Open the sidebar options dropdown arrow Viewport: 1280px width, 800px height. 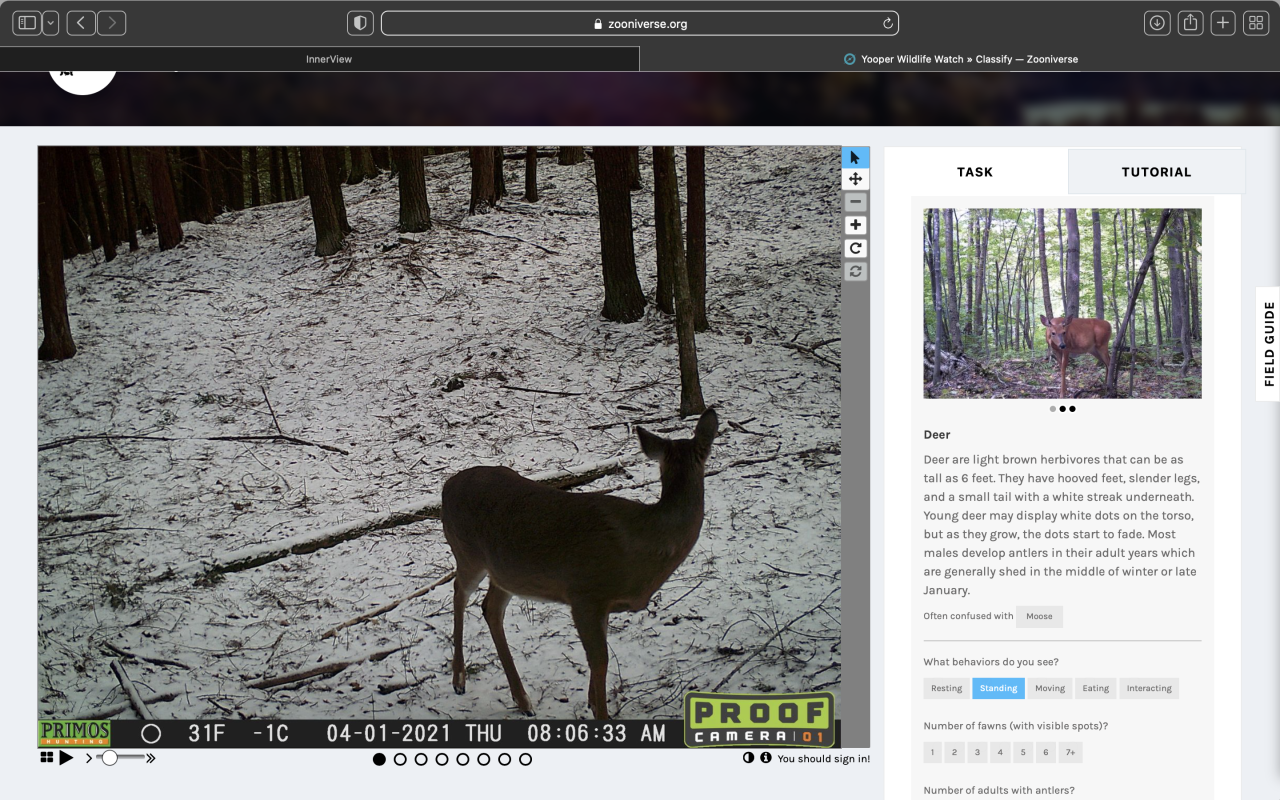tap(50, 23)
